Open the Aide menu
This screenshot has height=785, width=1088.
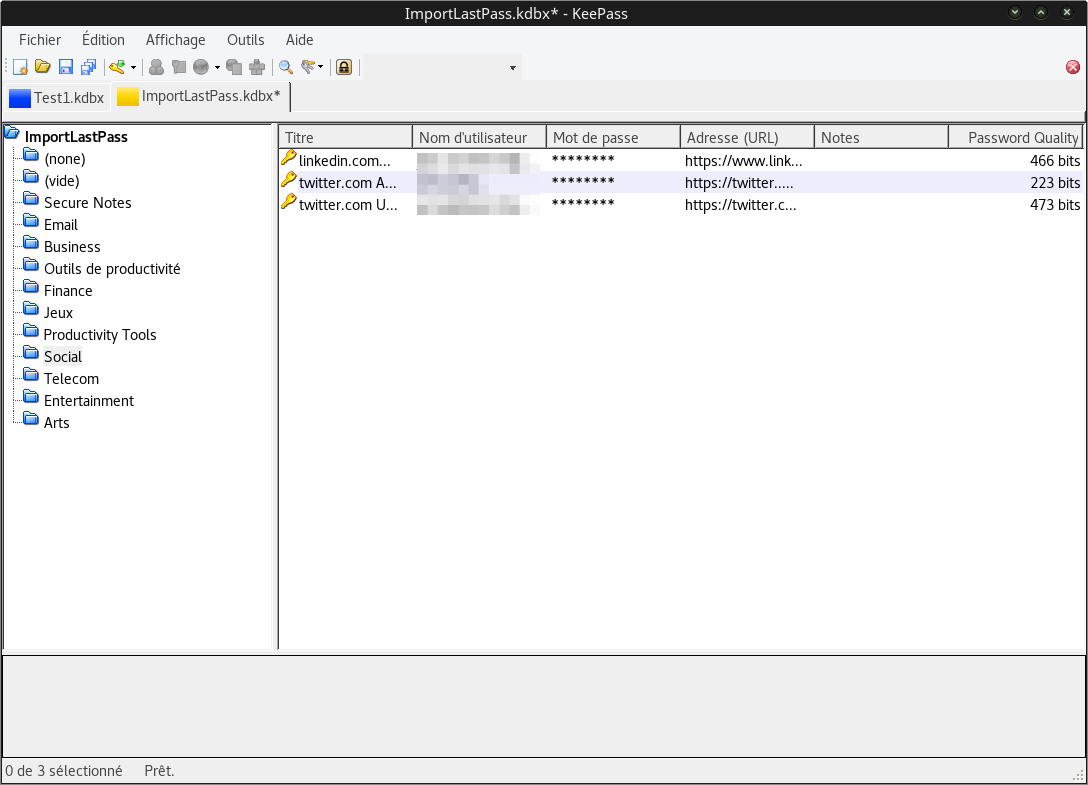(x=299, y=40)
